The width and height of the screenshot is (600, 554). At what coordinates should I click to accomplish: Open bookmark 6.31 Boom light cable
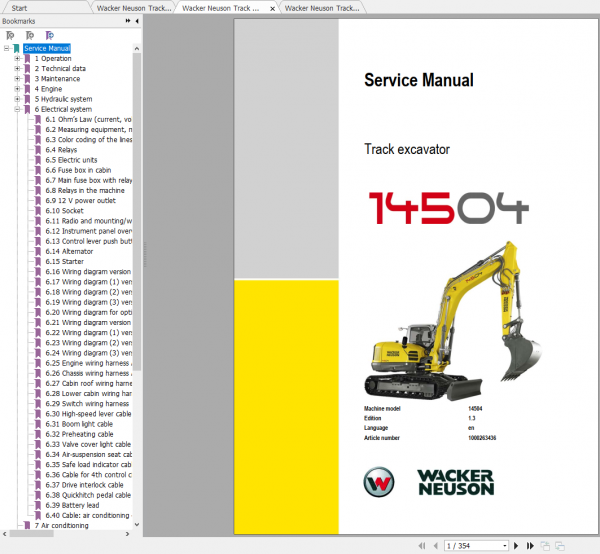(x=79, y=424)
